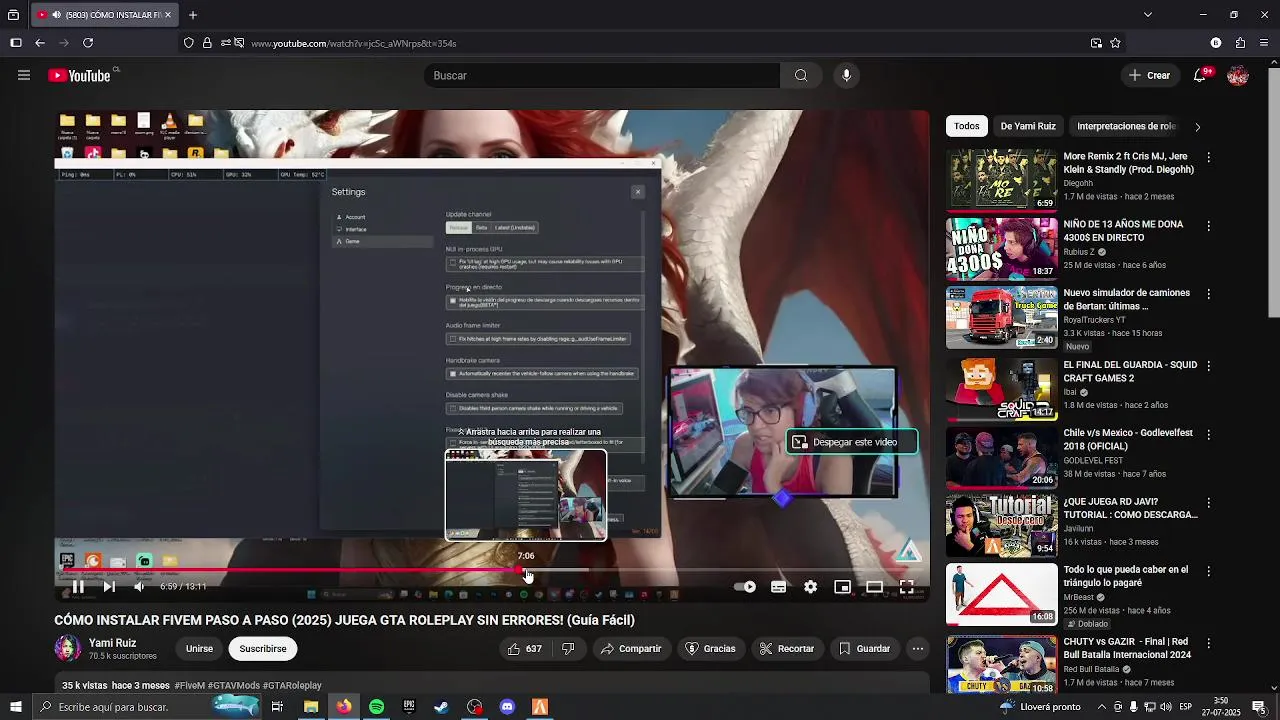The height and width of the screenshot is (720, 1280).
Task: Click the search magnifier button
Action: coord(801,75)
